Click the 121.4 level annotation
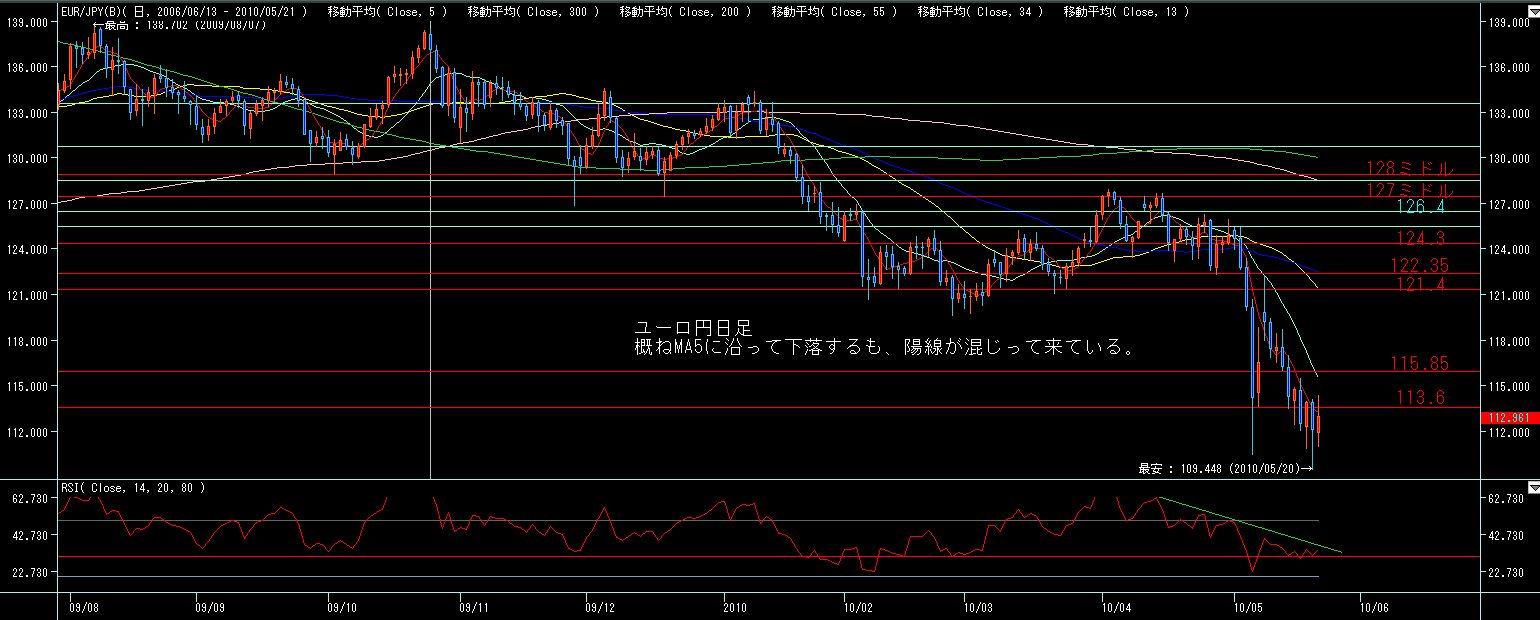 coord(1423,284)
